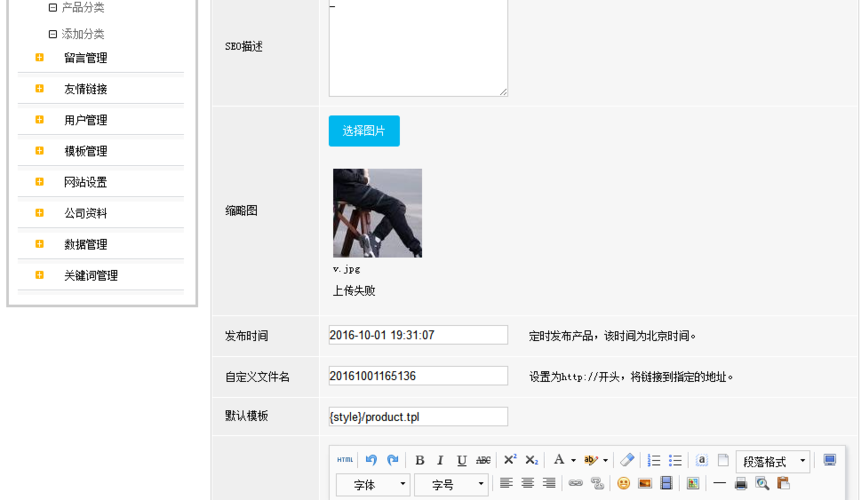Open the 段落格式 paragraph format dropdown
The image size is (861, 500).
click(773, 461)
